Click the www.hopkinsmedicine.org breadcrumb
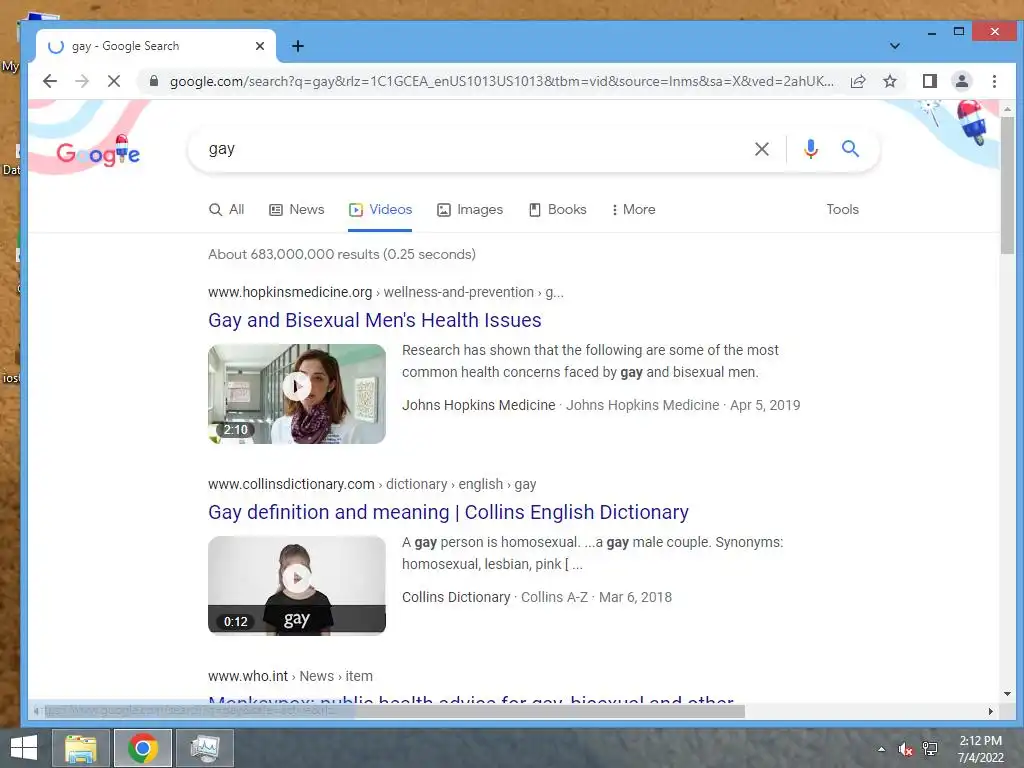Image resolution: width=1024 pixels, height=768 pixels. pyautogui.click(x=386, y=292)
